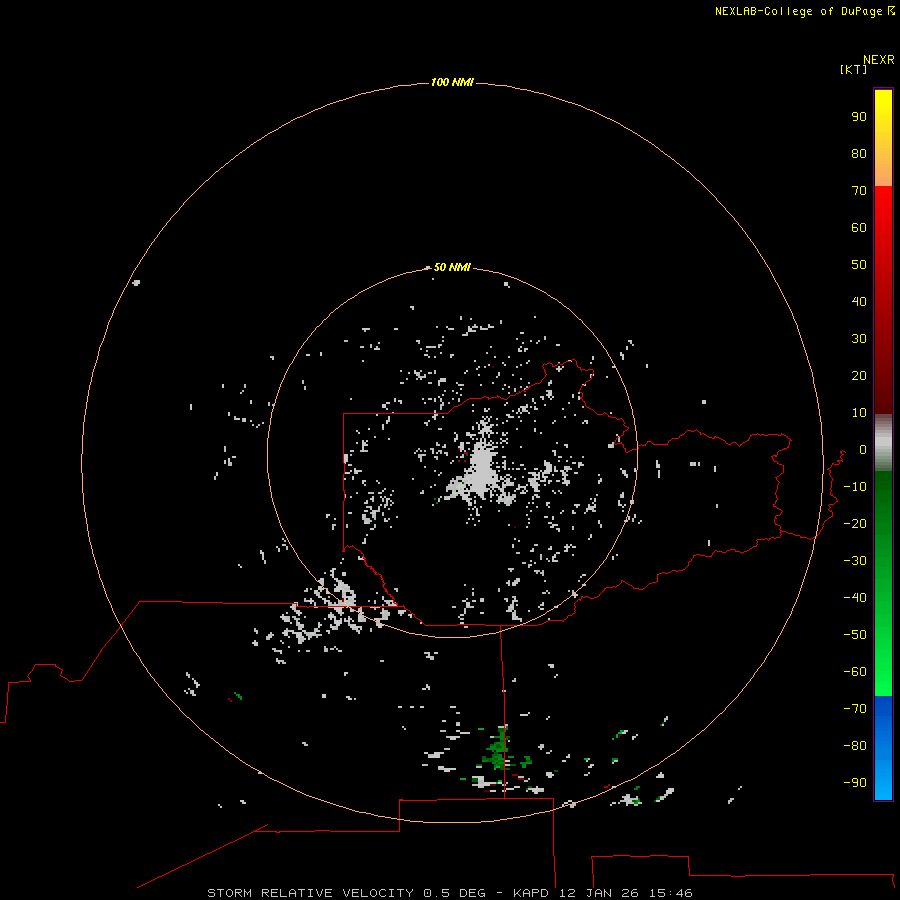The width and height of the screenshot is (900, 900).
Task: Click the 70 value on velocity scale
Action: coord(859,191)
